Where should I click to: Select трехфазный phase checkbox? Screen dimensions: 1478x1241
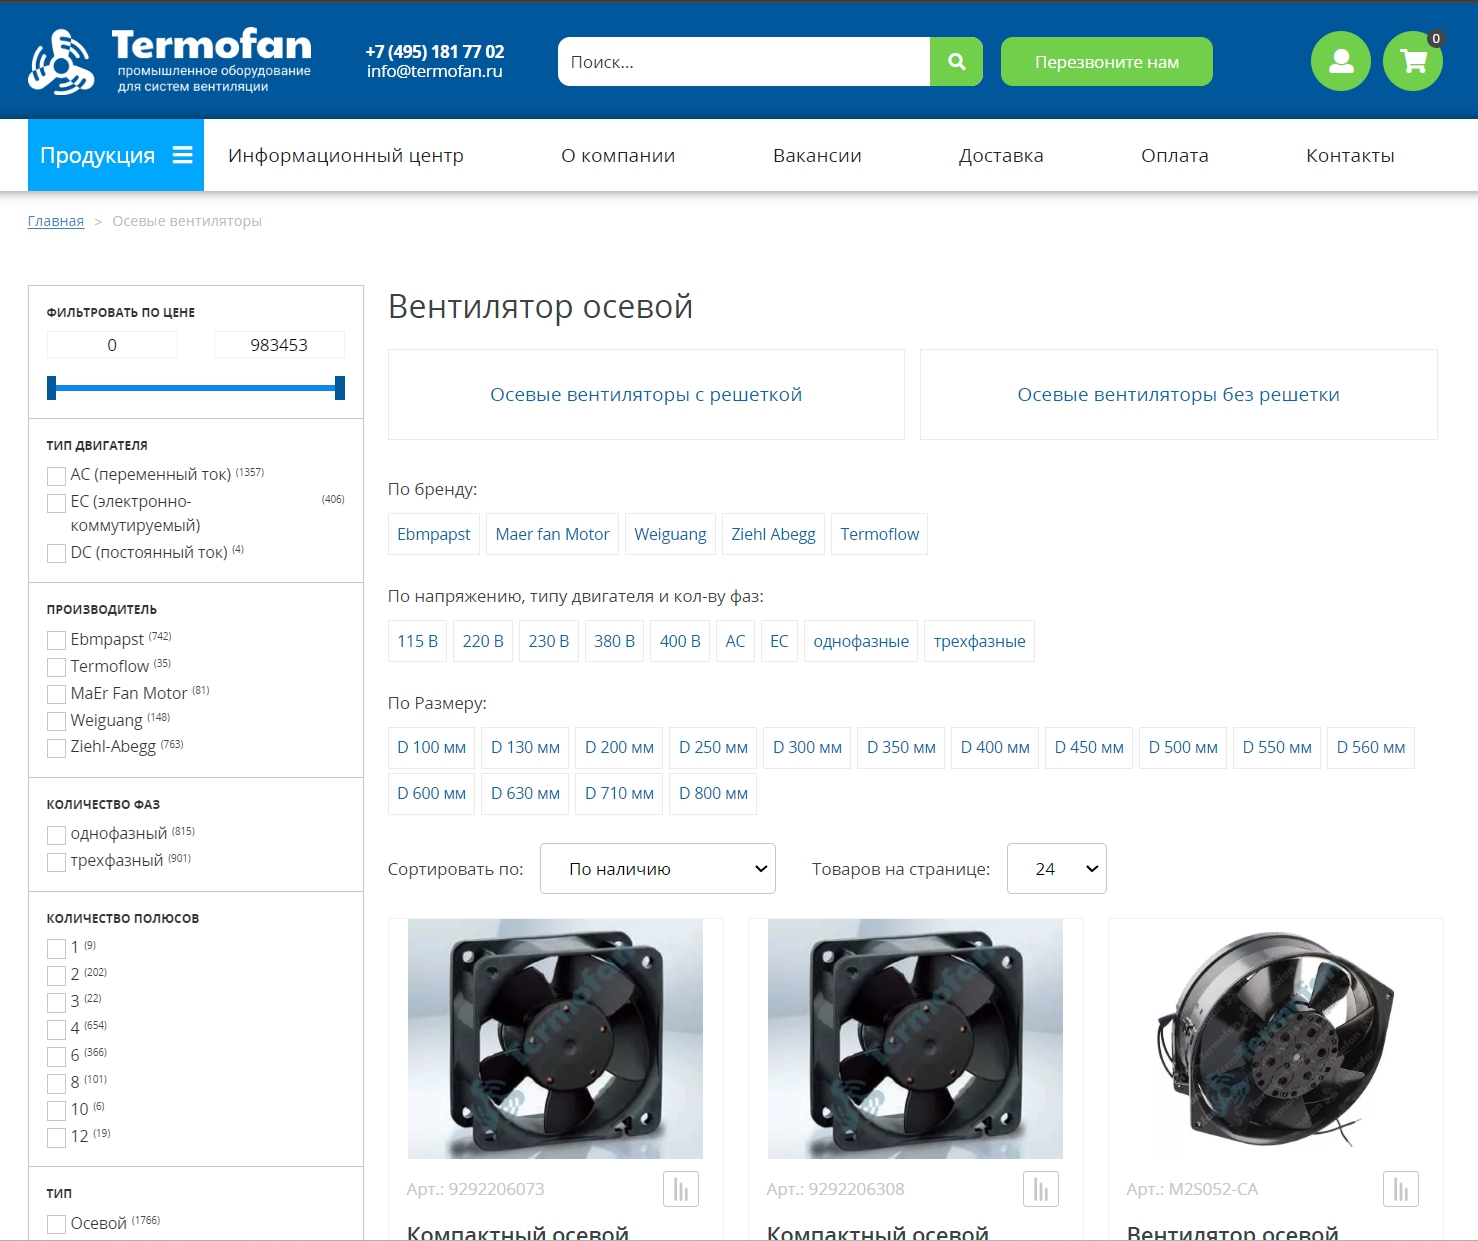click(x=56, y=861)
